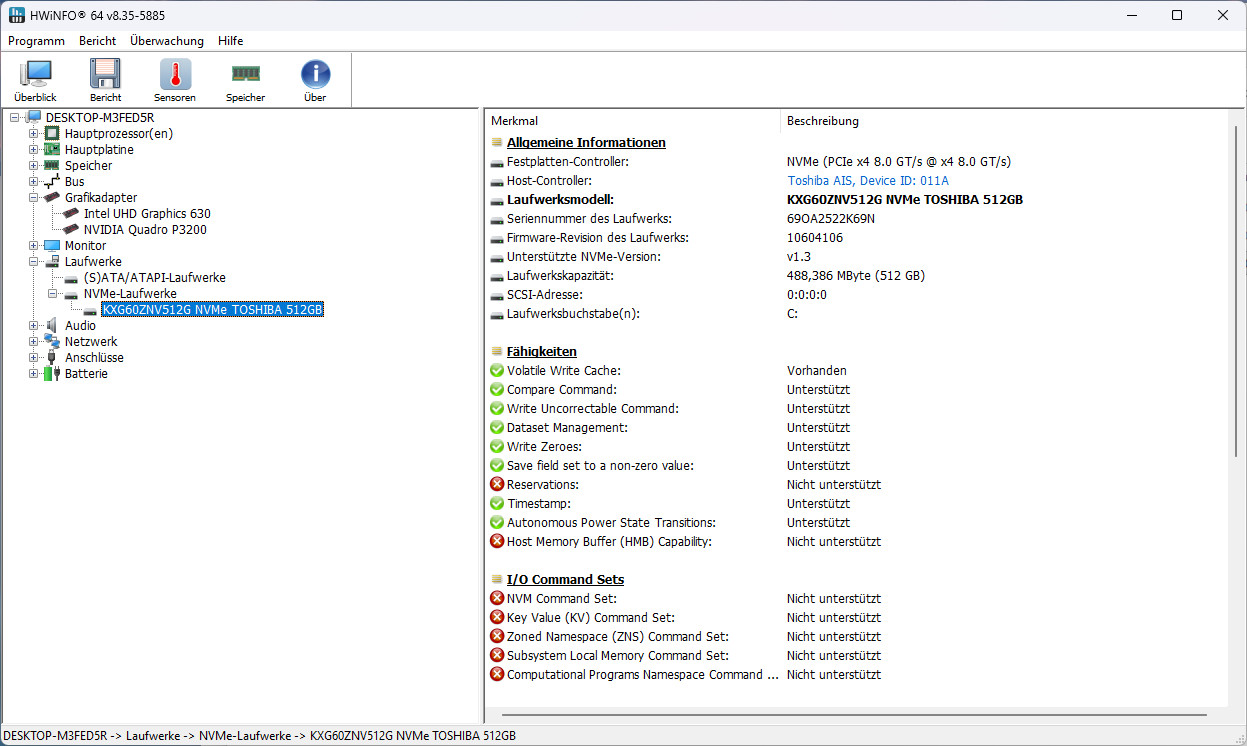The width and height of the screenshot is (1247, 746).
Task: Click the Merkmal column header
Action: coord(632,121)
